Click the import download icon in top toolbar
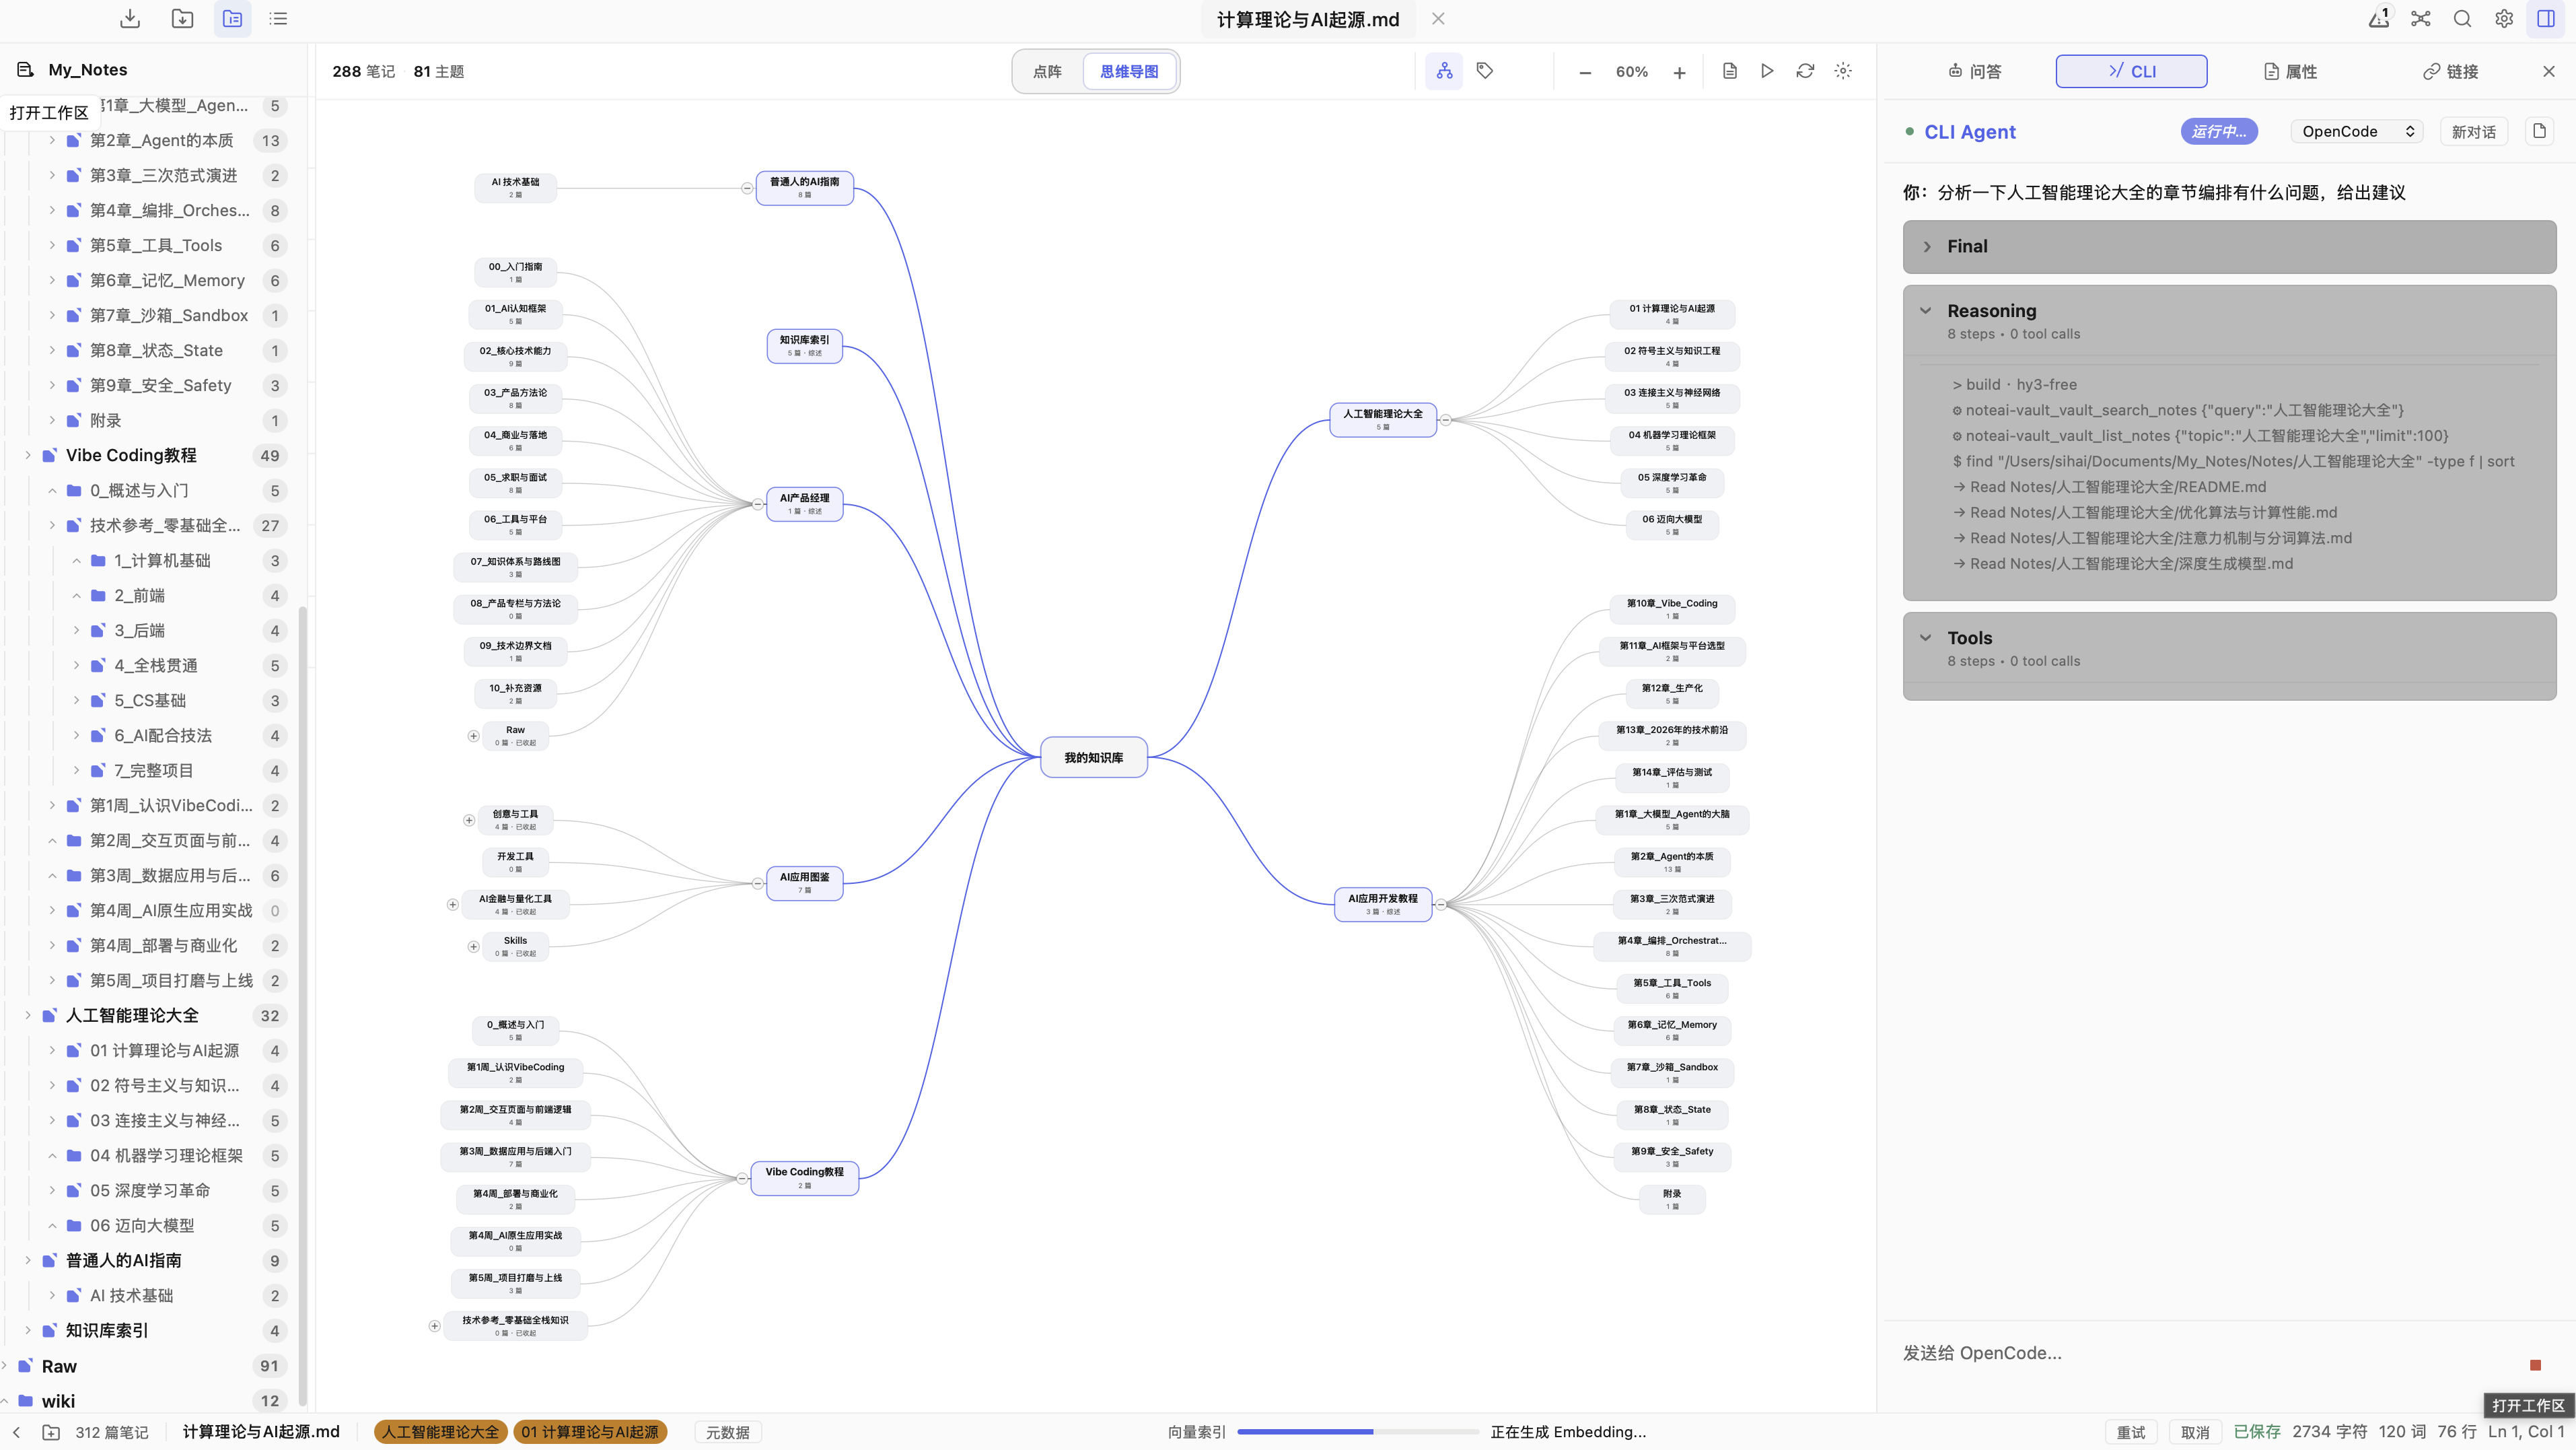 130,19
